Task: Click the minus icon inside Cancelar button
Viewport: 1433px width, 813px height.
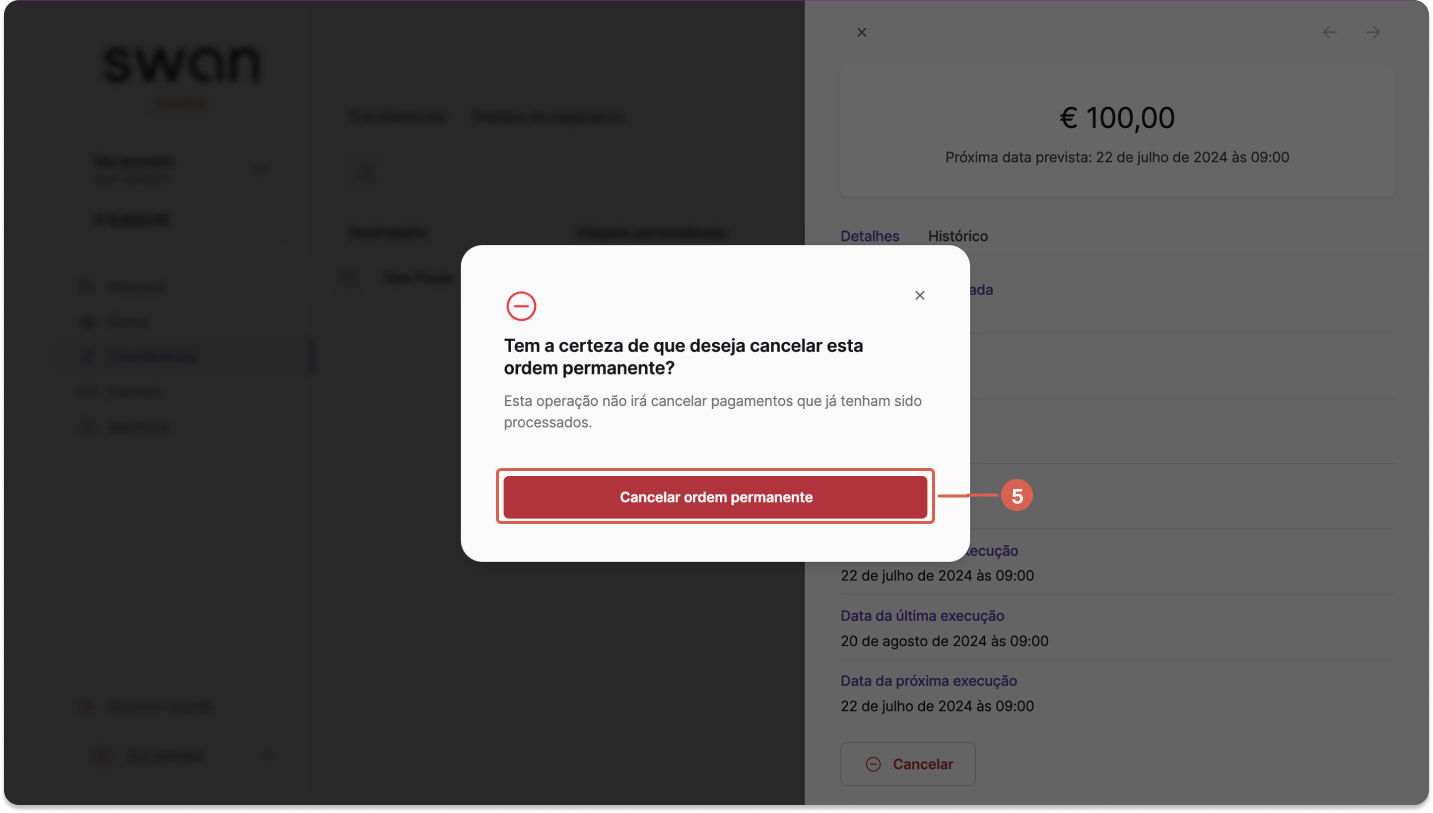Action: tap(873, 764)
